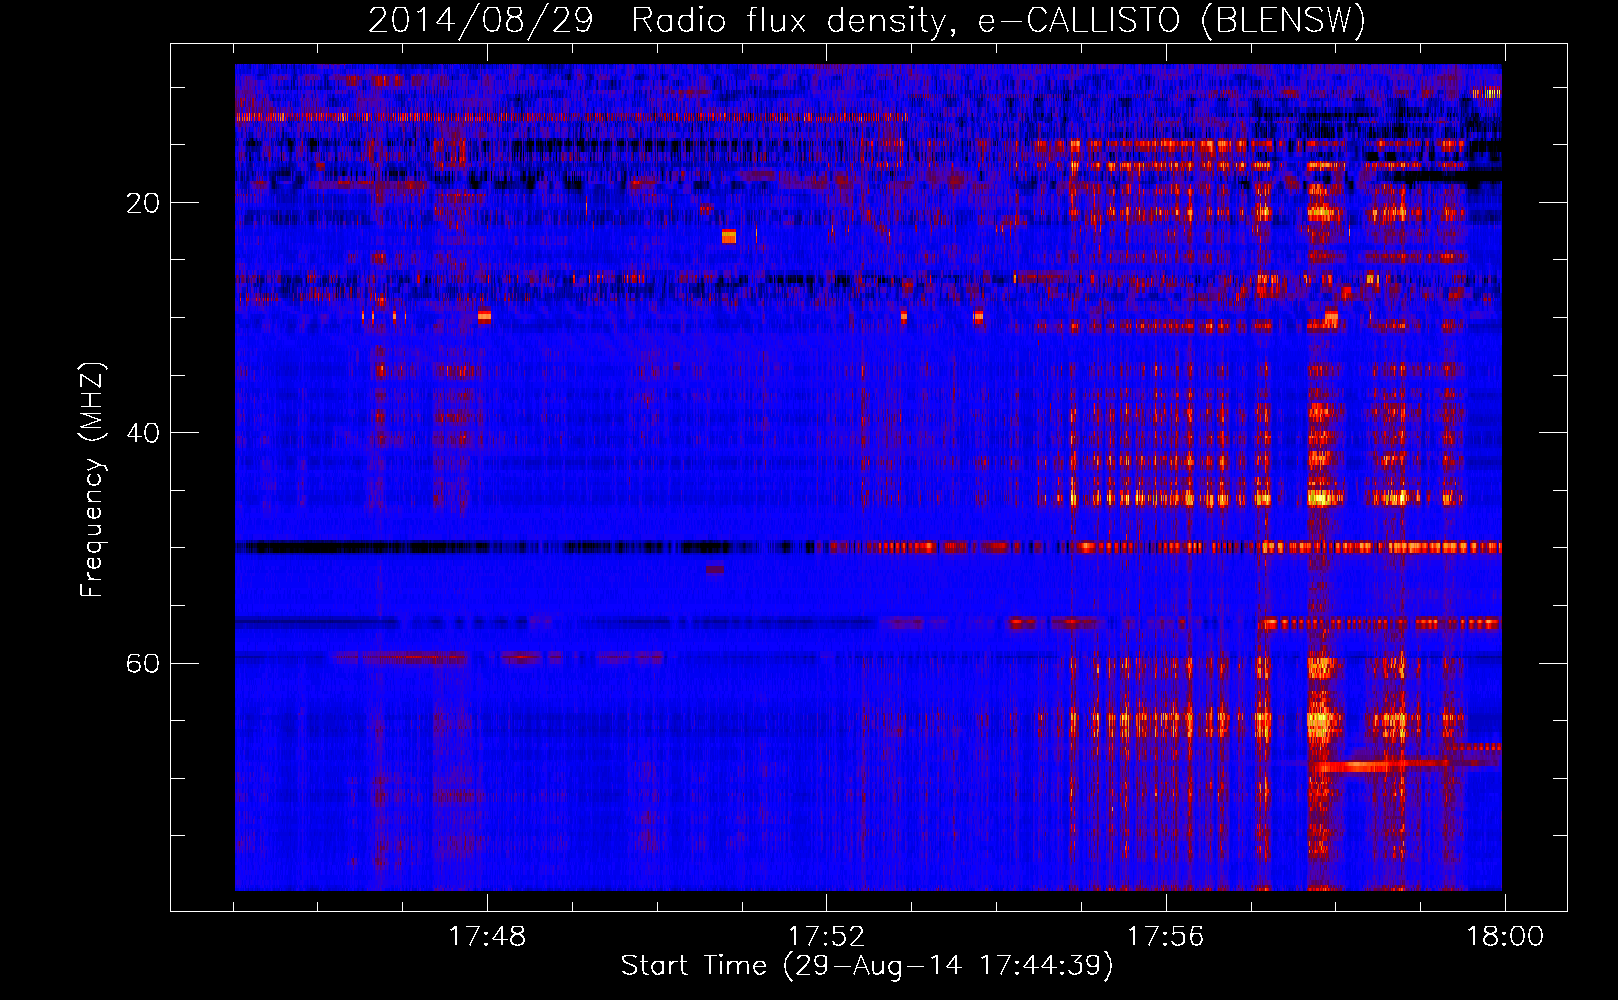Click the 'Frequency (MHZ)' y-axis title
The width and height of the screenshot is (1618, 1000).
pyautogui.click(x=92, y=480)
